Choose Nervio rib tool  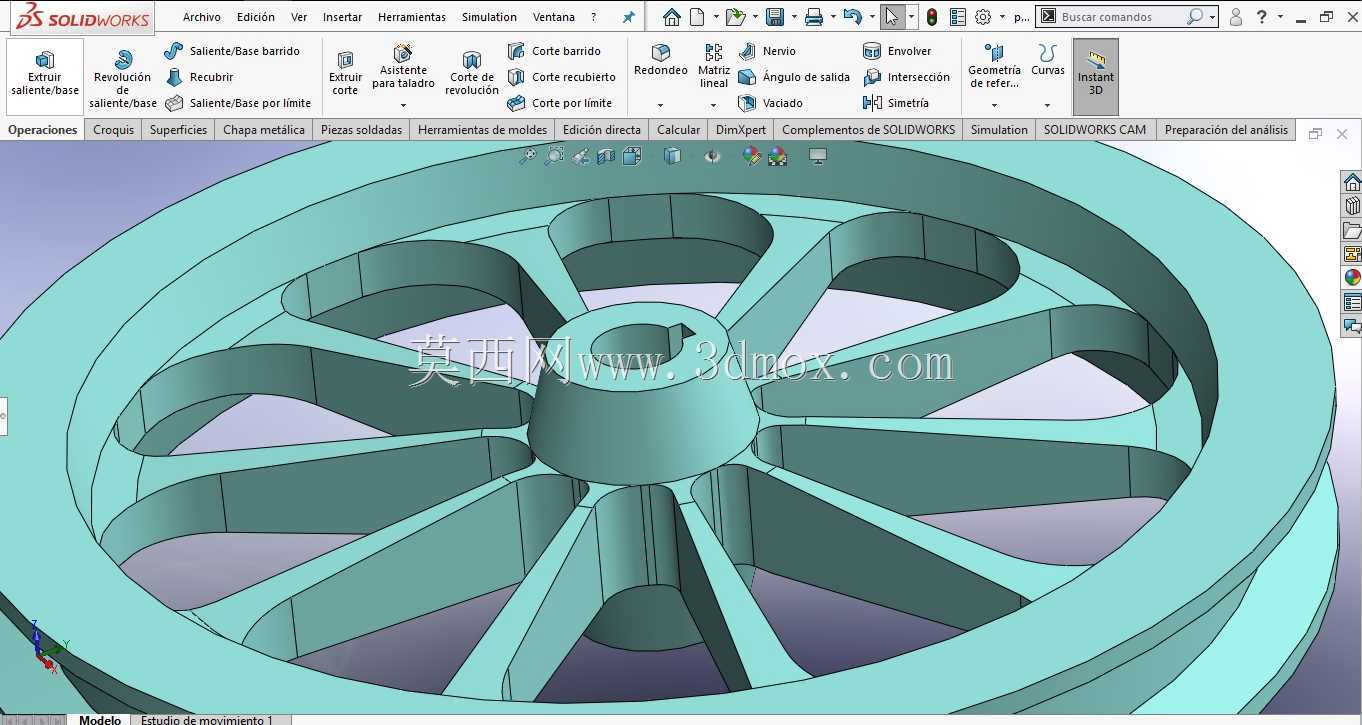(x=767, y=51)
